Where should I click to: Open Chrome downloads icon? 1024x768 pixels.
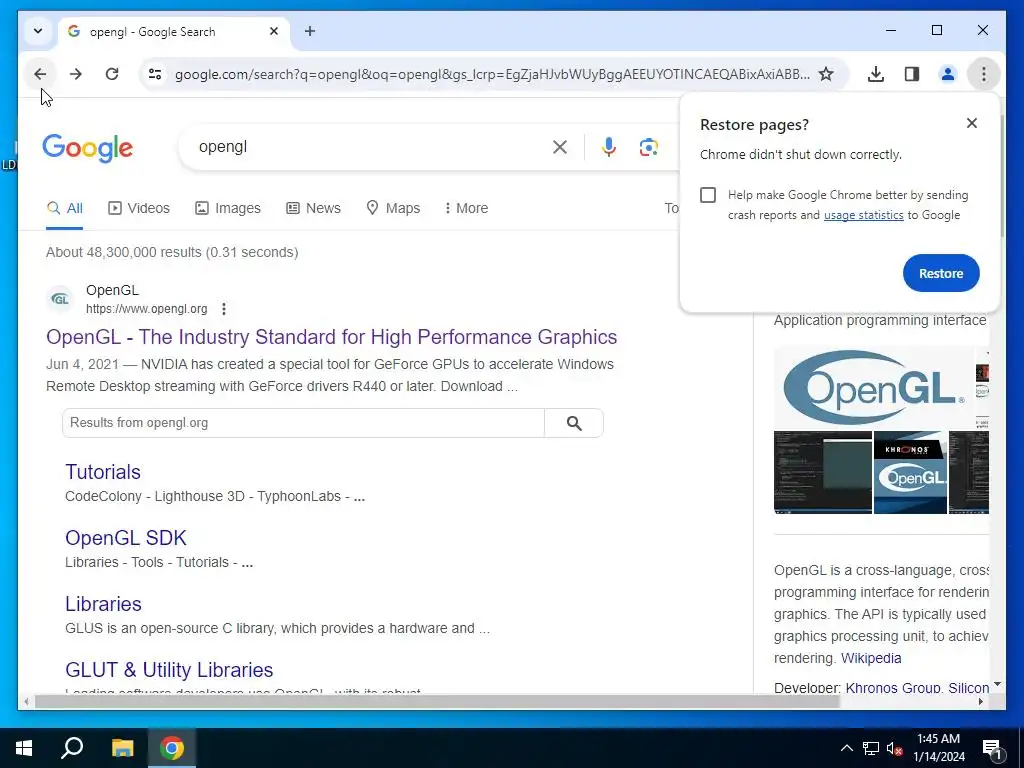876,74
